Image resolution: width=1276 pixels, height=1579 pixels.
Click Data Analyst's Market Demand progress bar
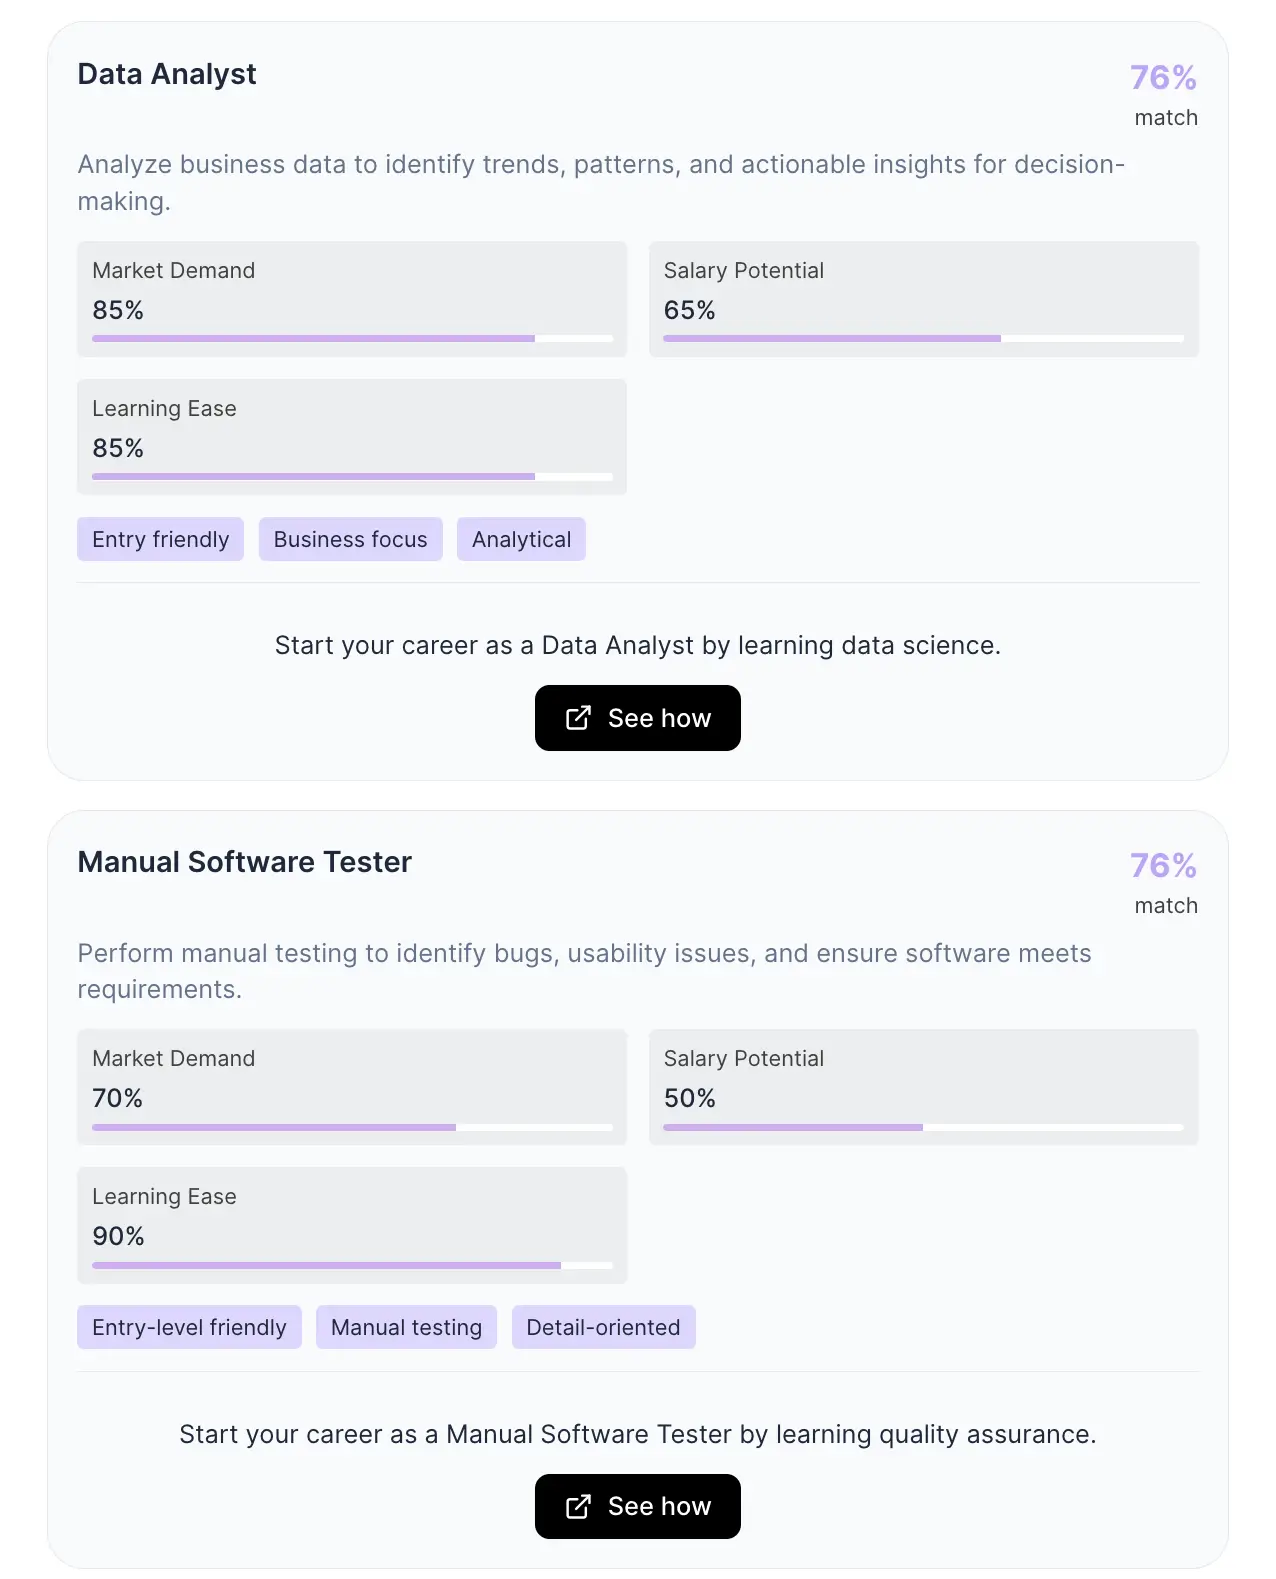point(352,339)
